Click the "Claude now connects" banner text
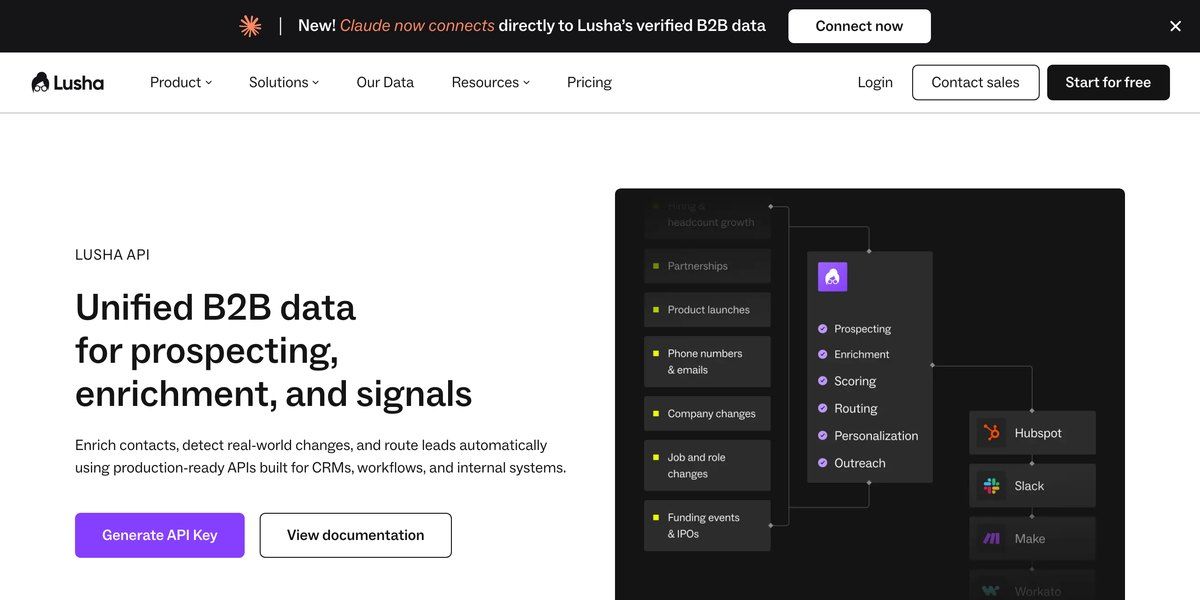This screenshot has height=600, width=1200. (x=417, y=26)
